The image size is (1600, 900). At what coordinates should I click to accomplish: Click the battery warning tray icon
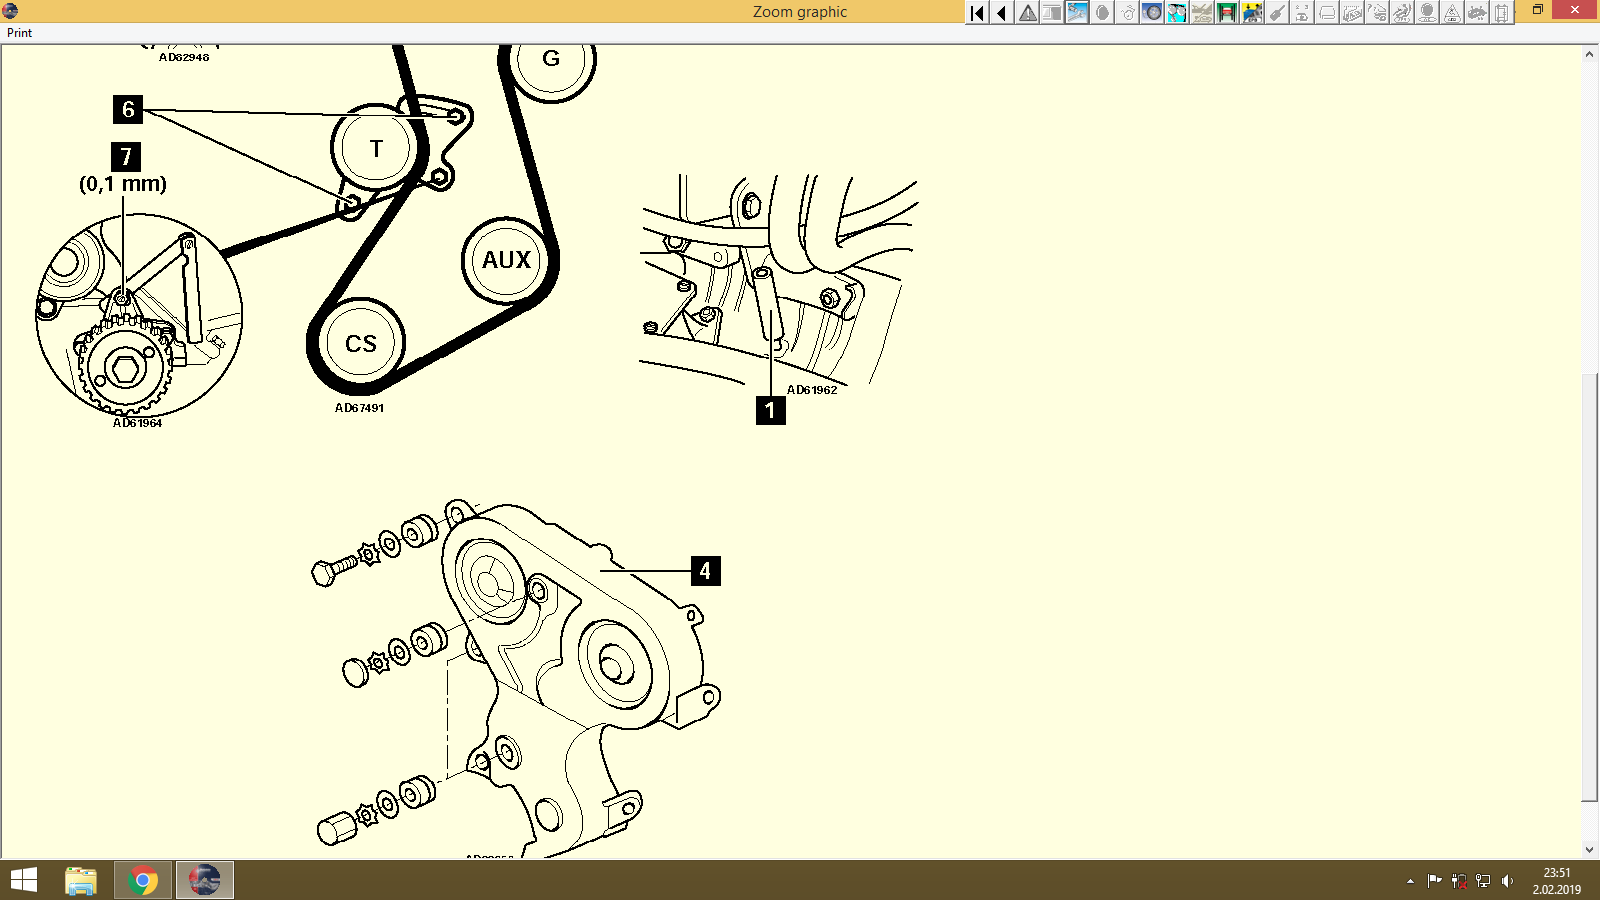(x=1459, y=881)
